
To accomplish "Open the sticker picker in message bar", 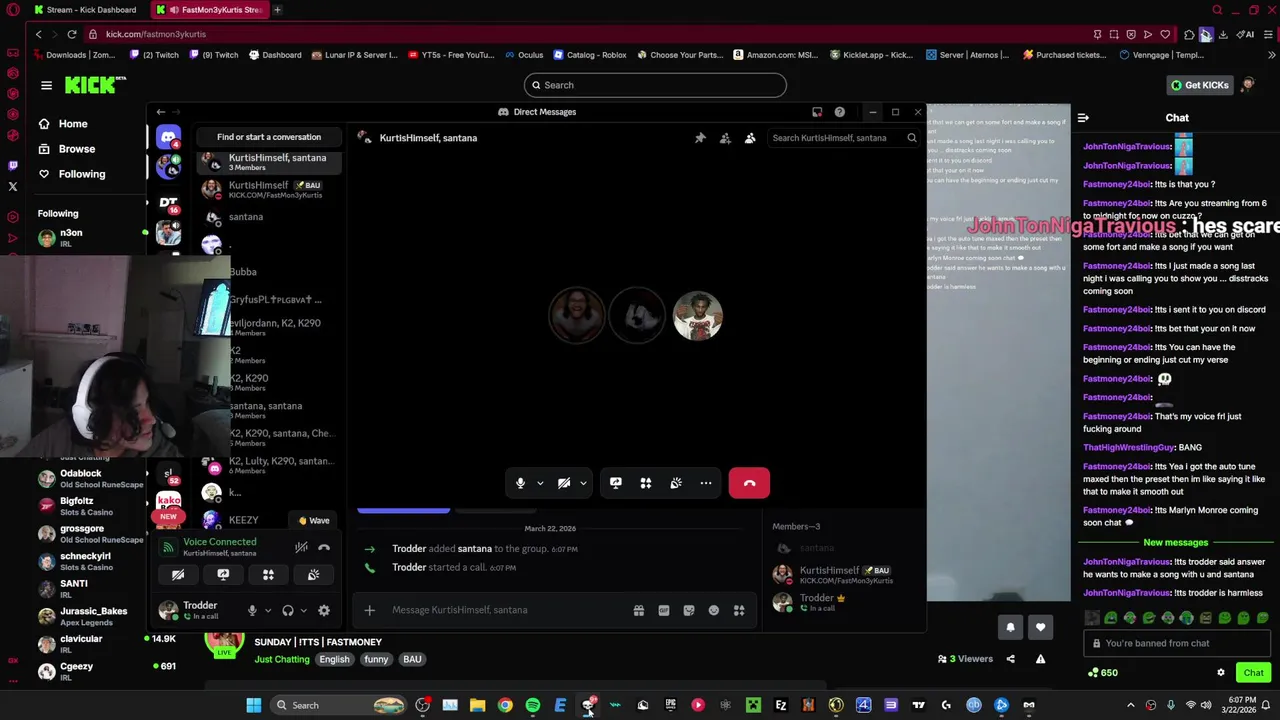I will tap(689, 610).
